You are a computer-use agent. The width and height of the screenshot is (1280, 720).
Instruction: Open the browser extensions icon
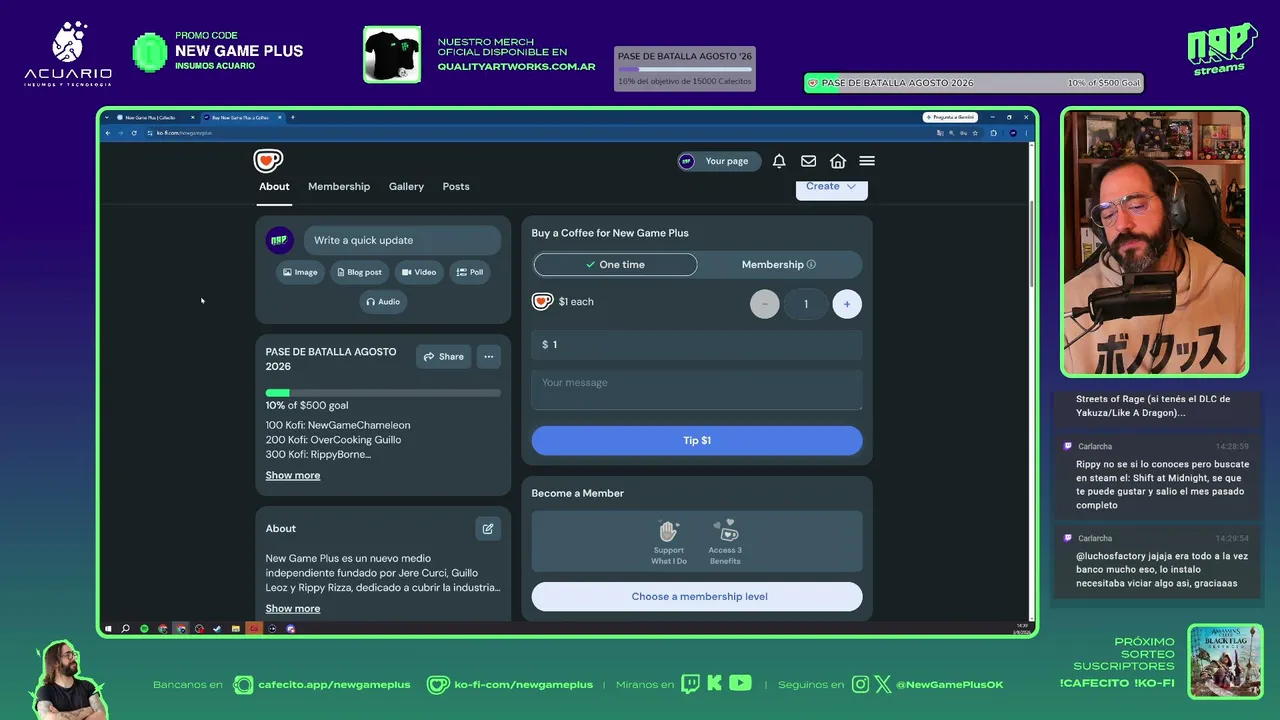[x=993, y=133]
